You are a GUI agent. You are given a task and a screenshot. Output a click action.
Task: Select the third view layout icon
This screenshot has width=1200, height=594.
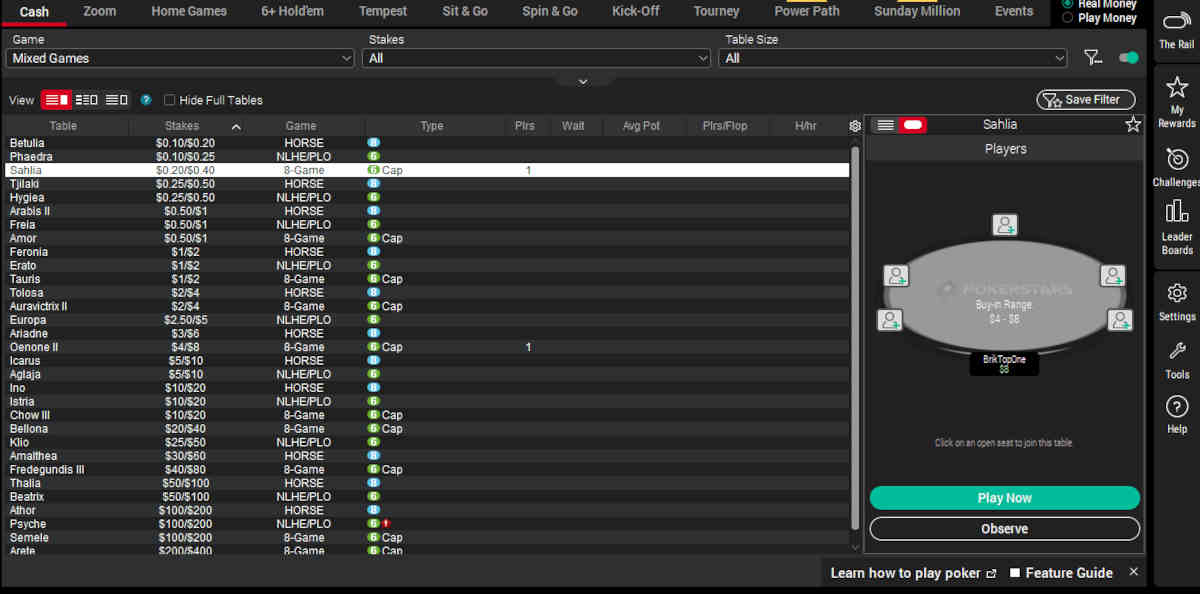[x=117, y=100]
